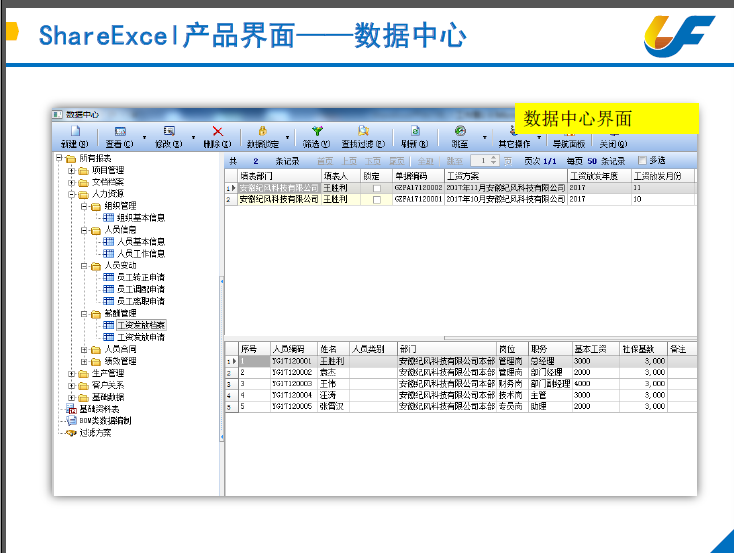Expand the 生产管理 tree node
Screen dimensions: 734x553
click(x=72, y=374)
